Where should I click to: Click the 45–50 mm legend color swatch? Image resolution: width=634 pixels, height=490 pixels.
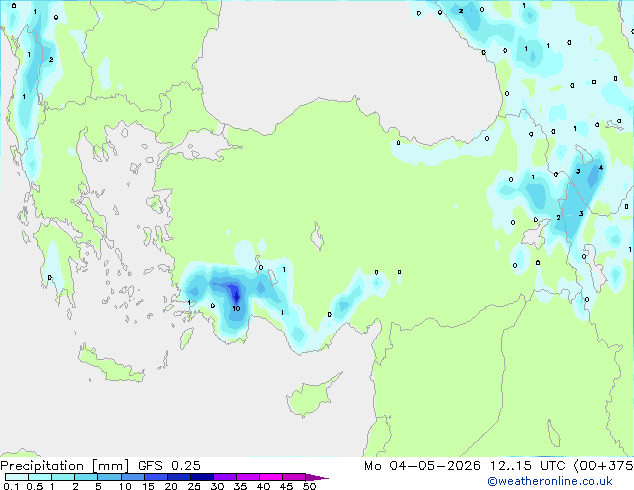pyautogui.click(x=294, y=477)
